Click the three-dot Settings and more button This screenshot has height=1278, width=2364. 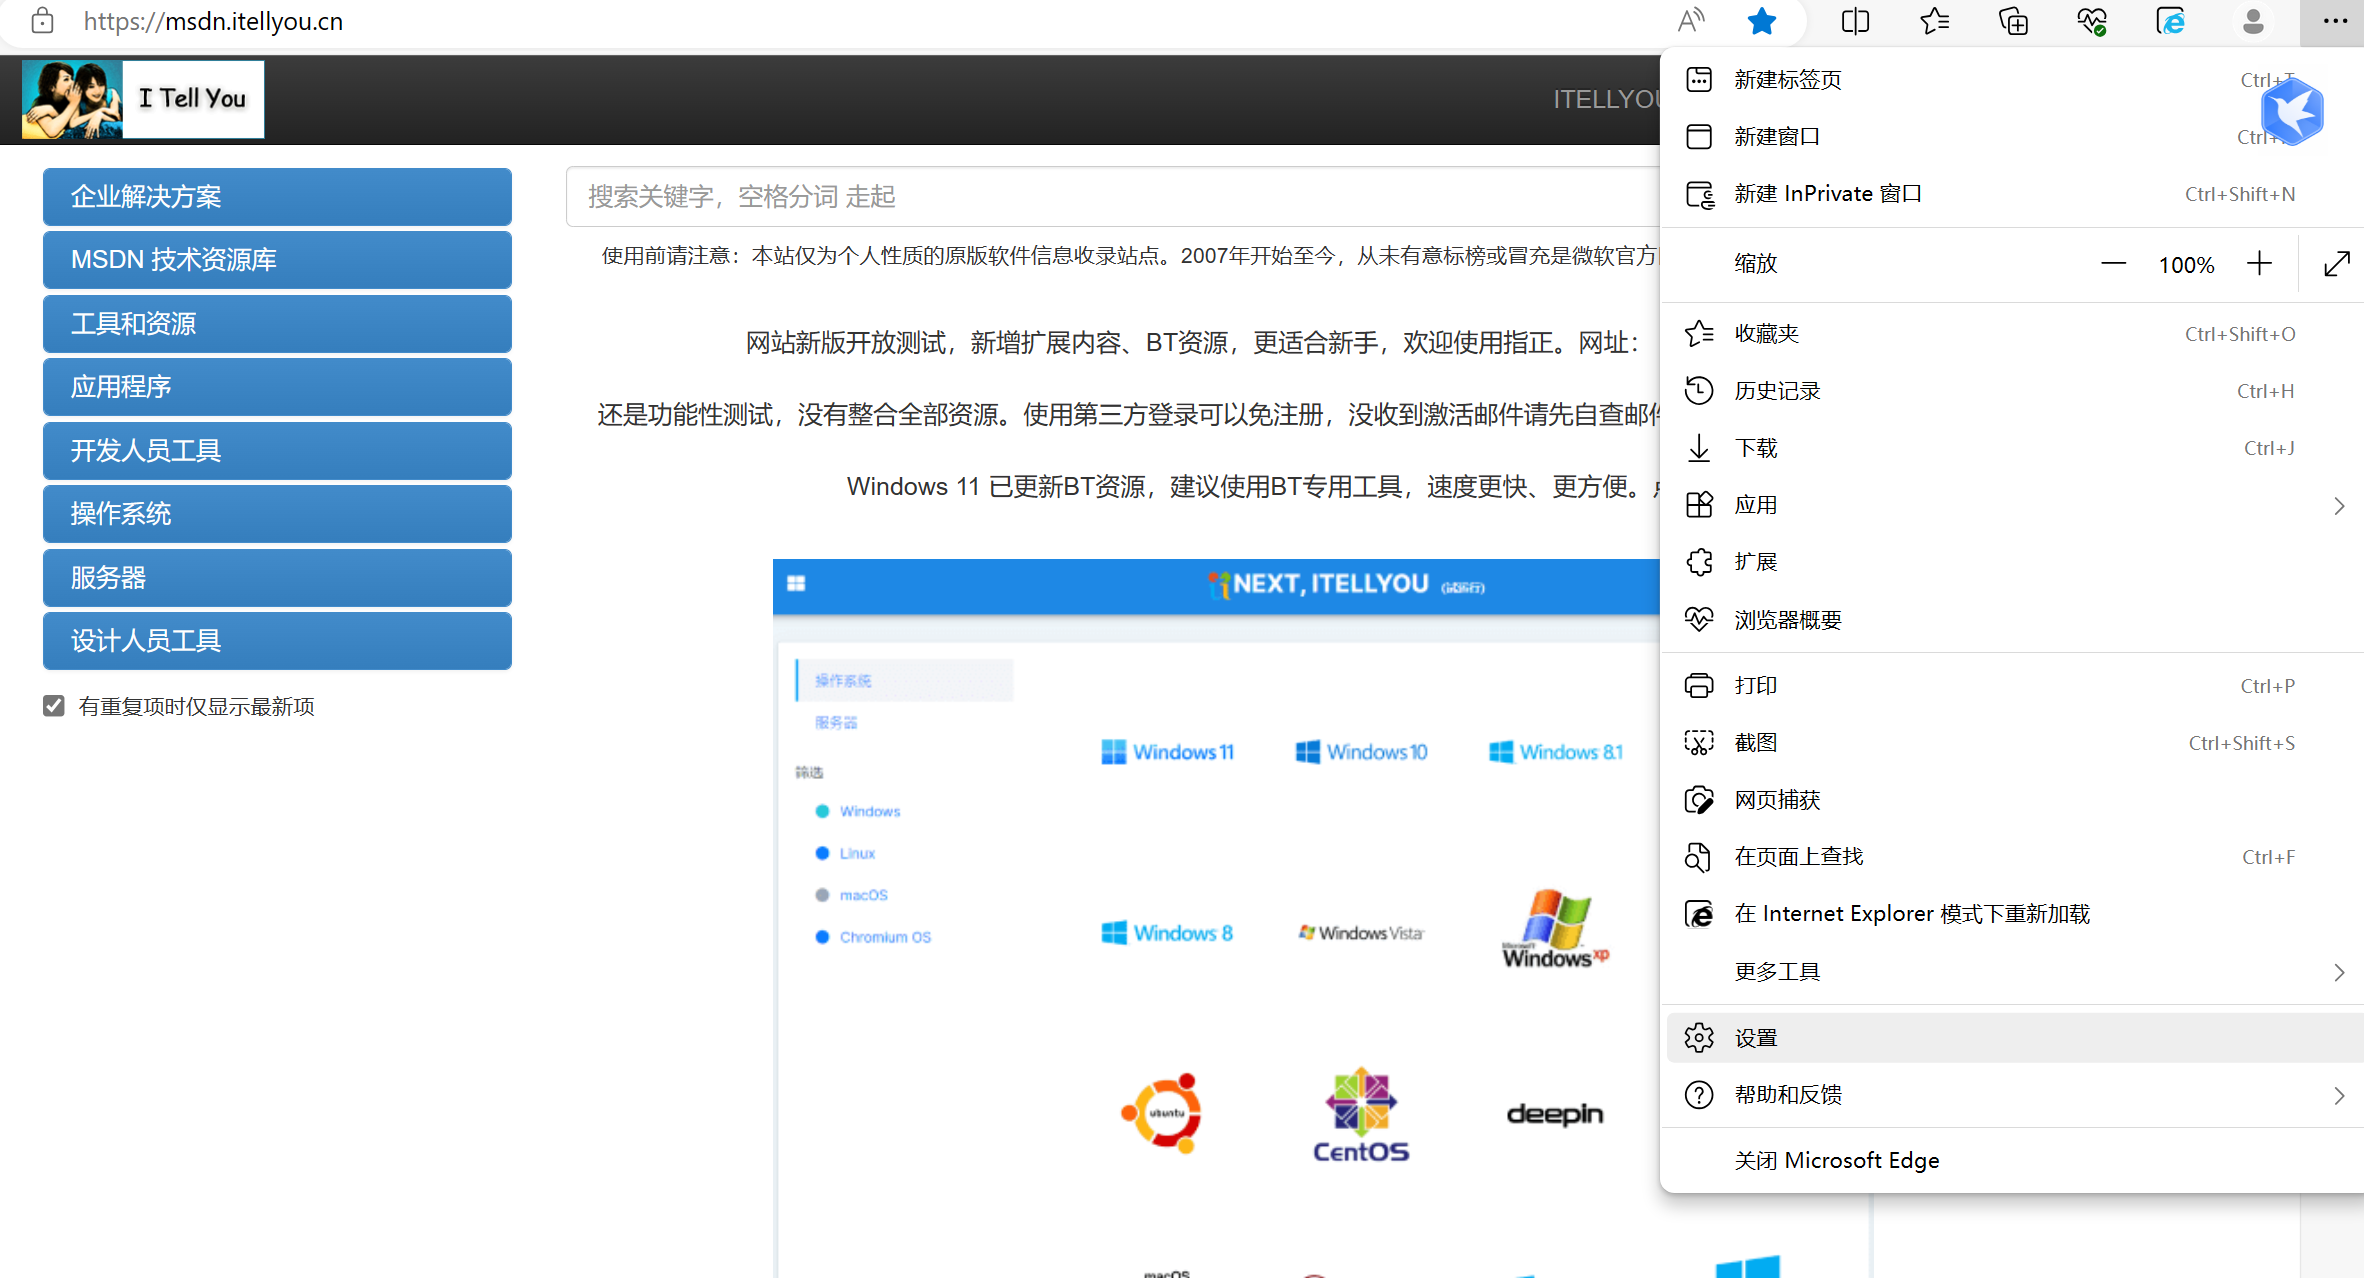point(2335,21)
